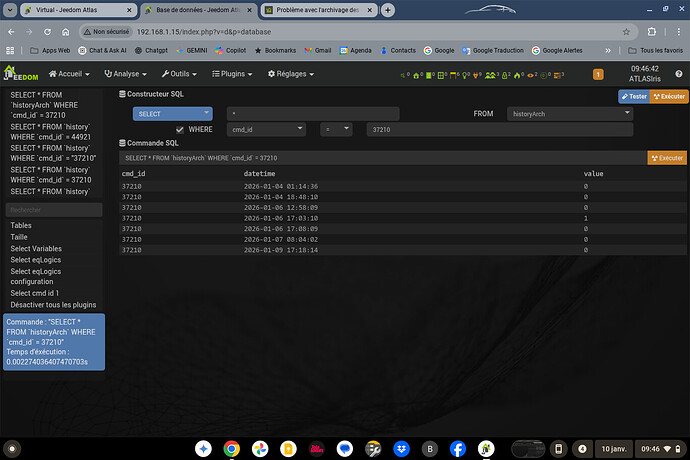Click the columns field containing asterisk

coord(313,114)
